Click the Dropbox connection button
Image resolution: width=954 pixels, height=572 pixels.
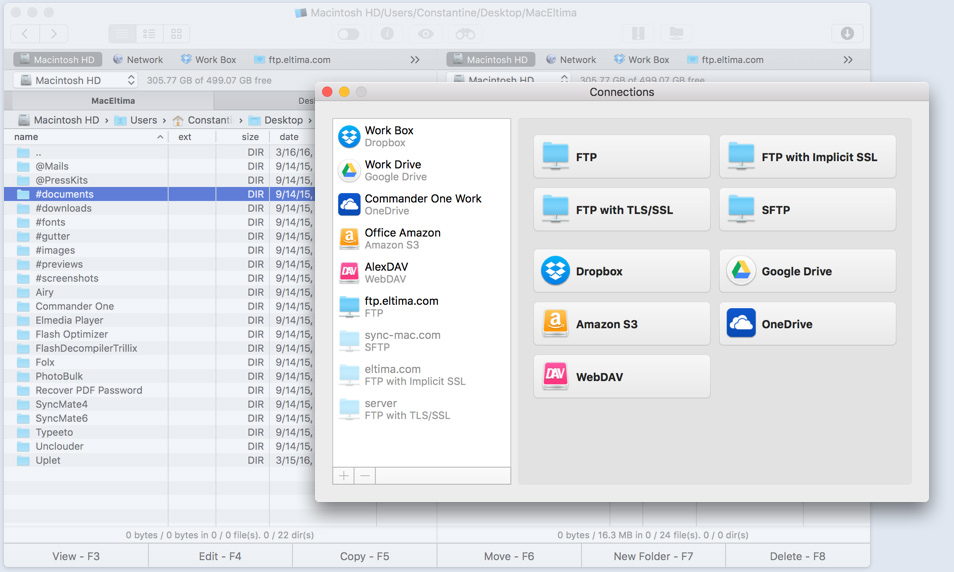621,271
